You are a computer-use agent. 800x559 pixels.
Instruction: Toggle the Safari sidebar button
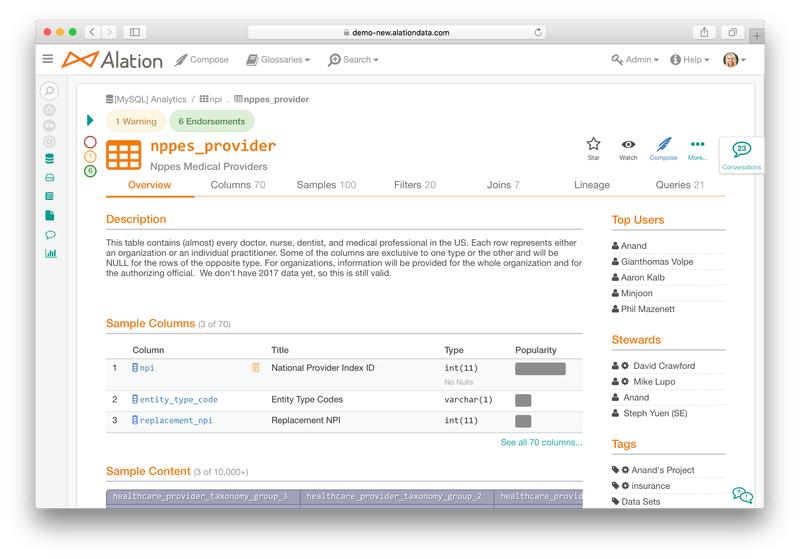(x=135, y=32)
